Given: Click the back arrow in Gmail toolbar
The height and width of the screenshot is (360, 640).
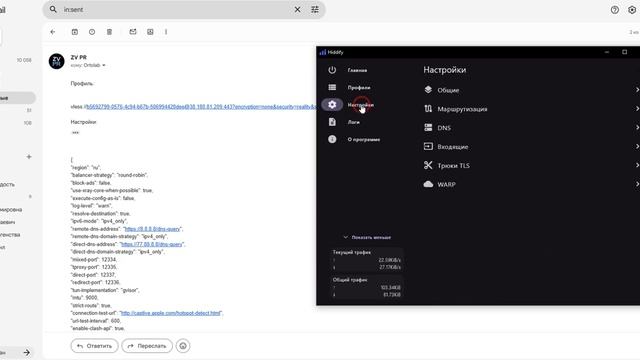Looking at the screenshot, I should (53, 32).
